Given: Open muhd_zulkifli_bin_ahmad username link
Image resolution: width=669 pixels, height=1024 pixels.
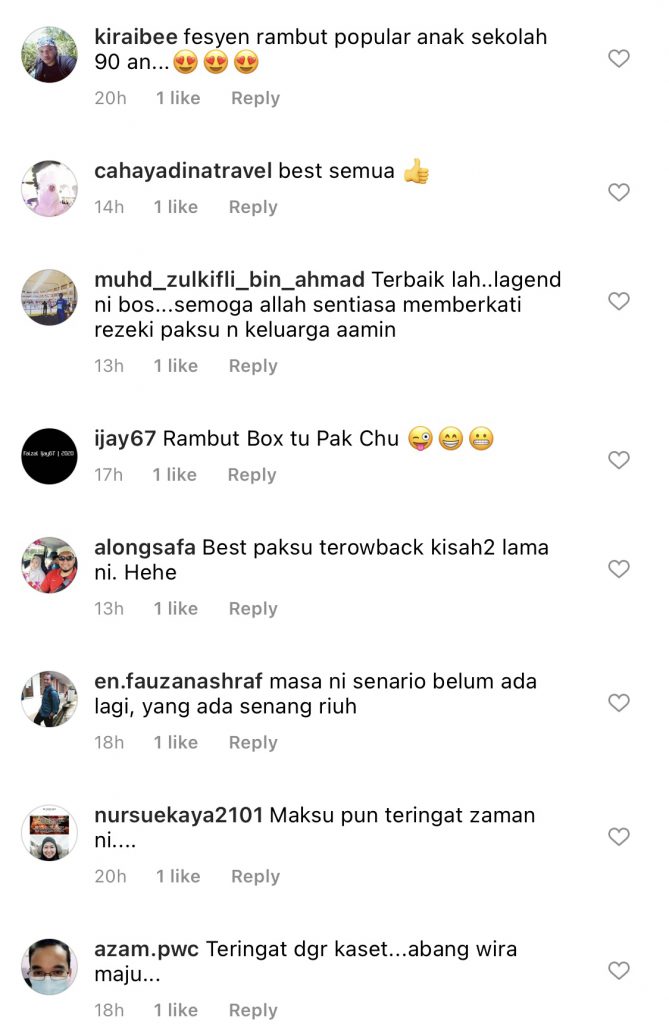Looking at the screenshot, I should pos(229,280).
